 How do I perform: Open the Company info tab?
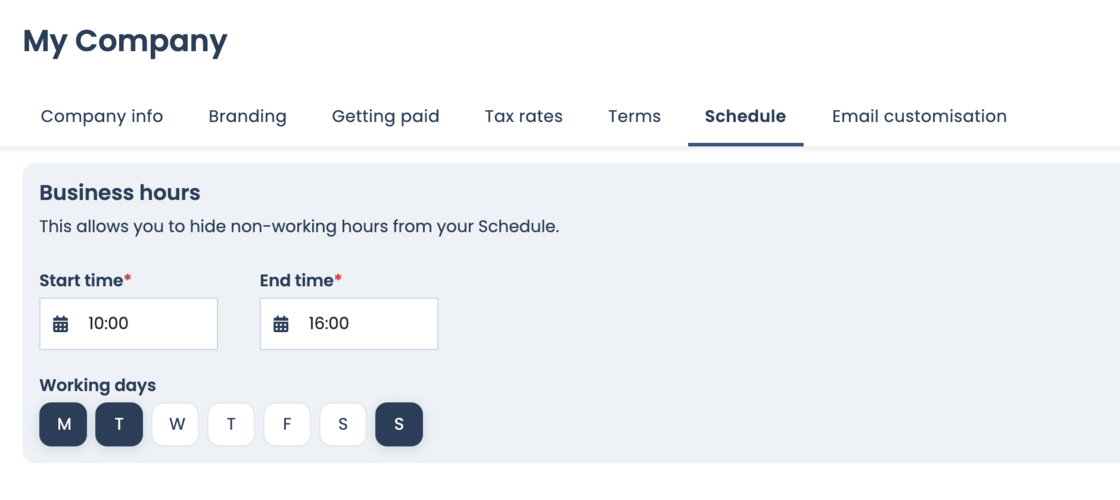(102, 116)
